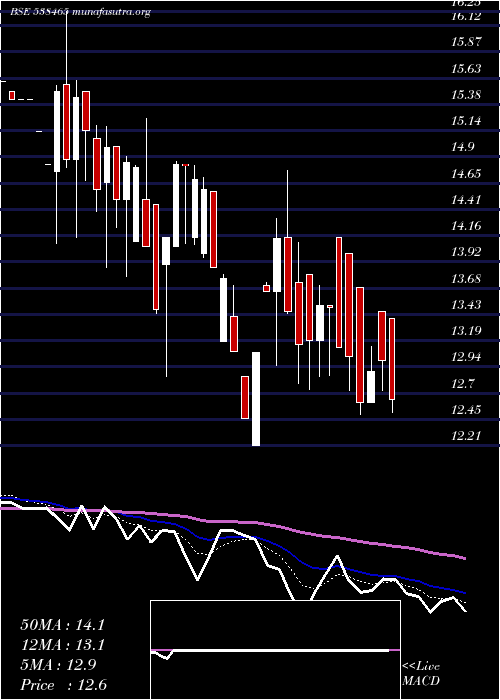The width and height of the screenshot is (500, 700).
Task: Select the 15.14 price axis label
Action: (x=467, y=121)
